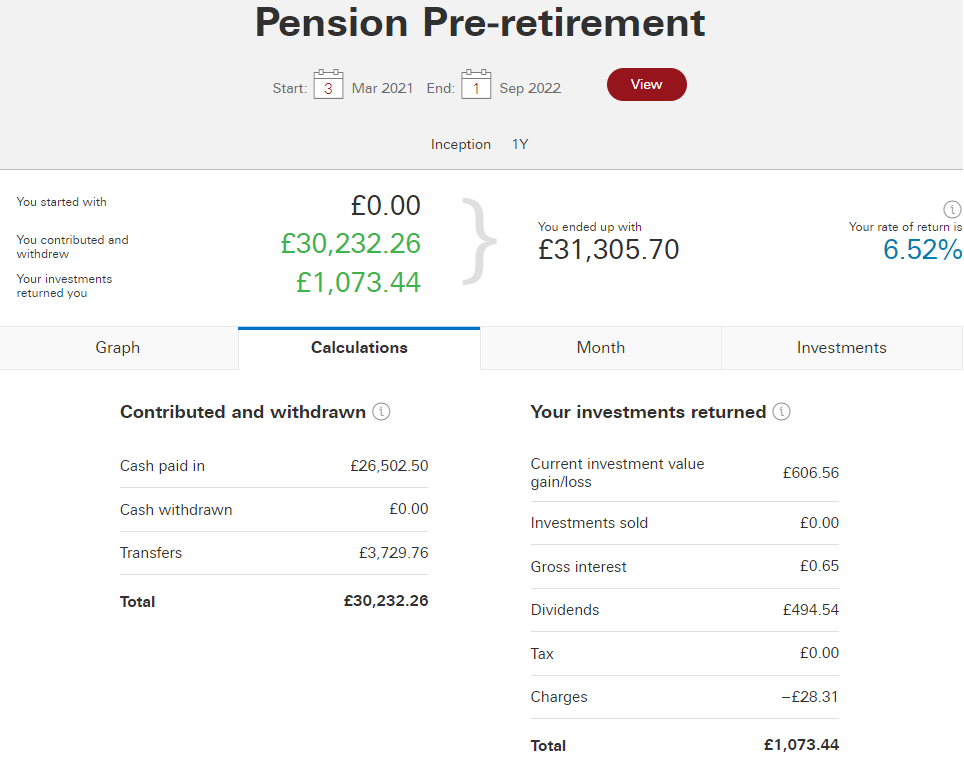The width and height of the screenshot is (964, 766).
Task: Open the End date calendar icon
Action: coord(476,84)
